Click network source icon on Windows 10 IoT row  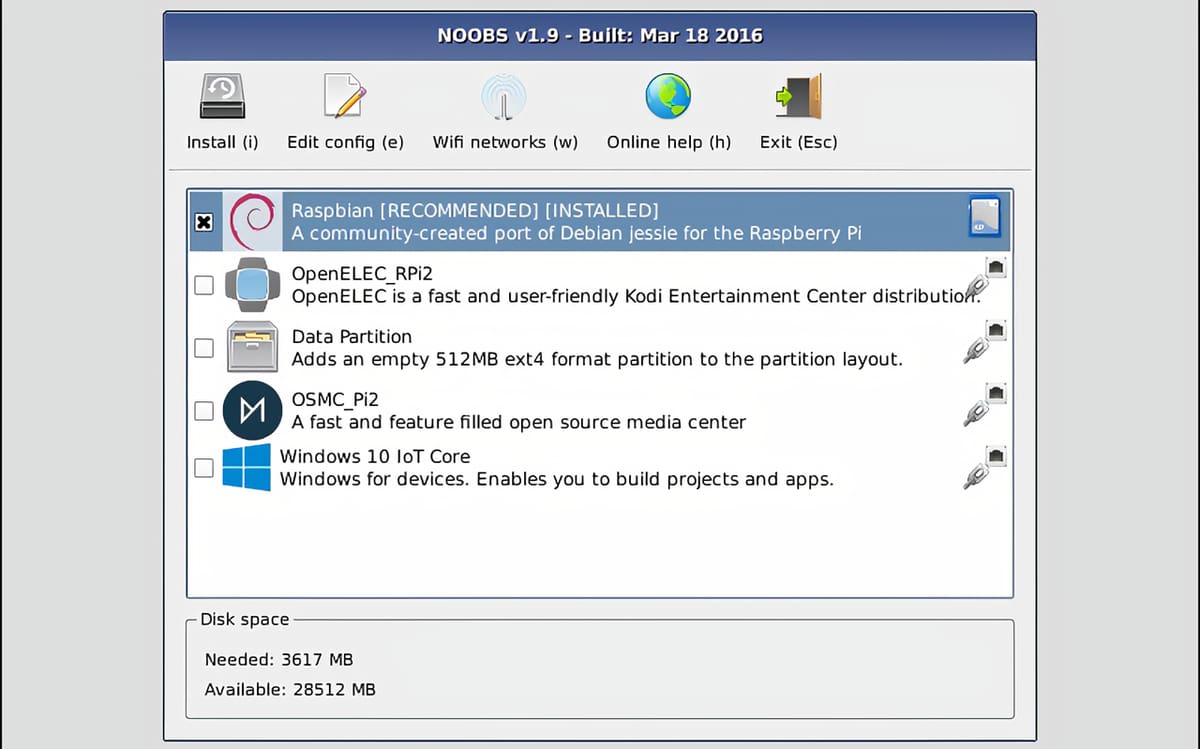[986, 468]
